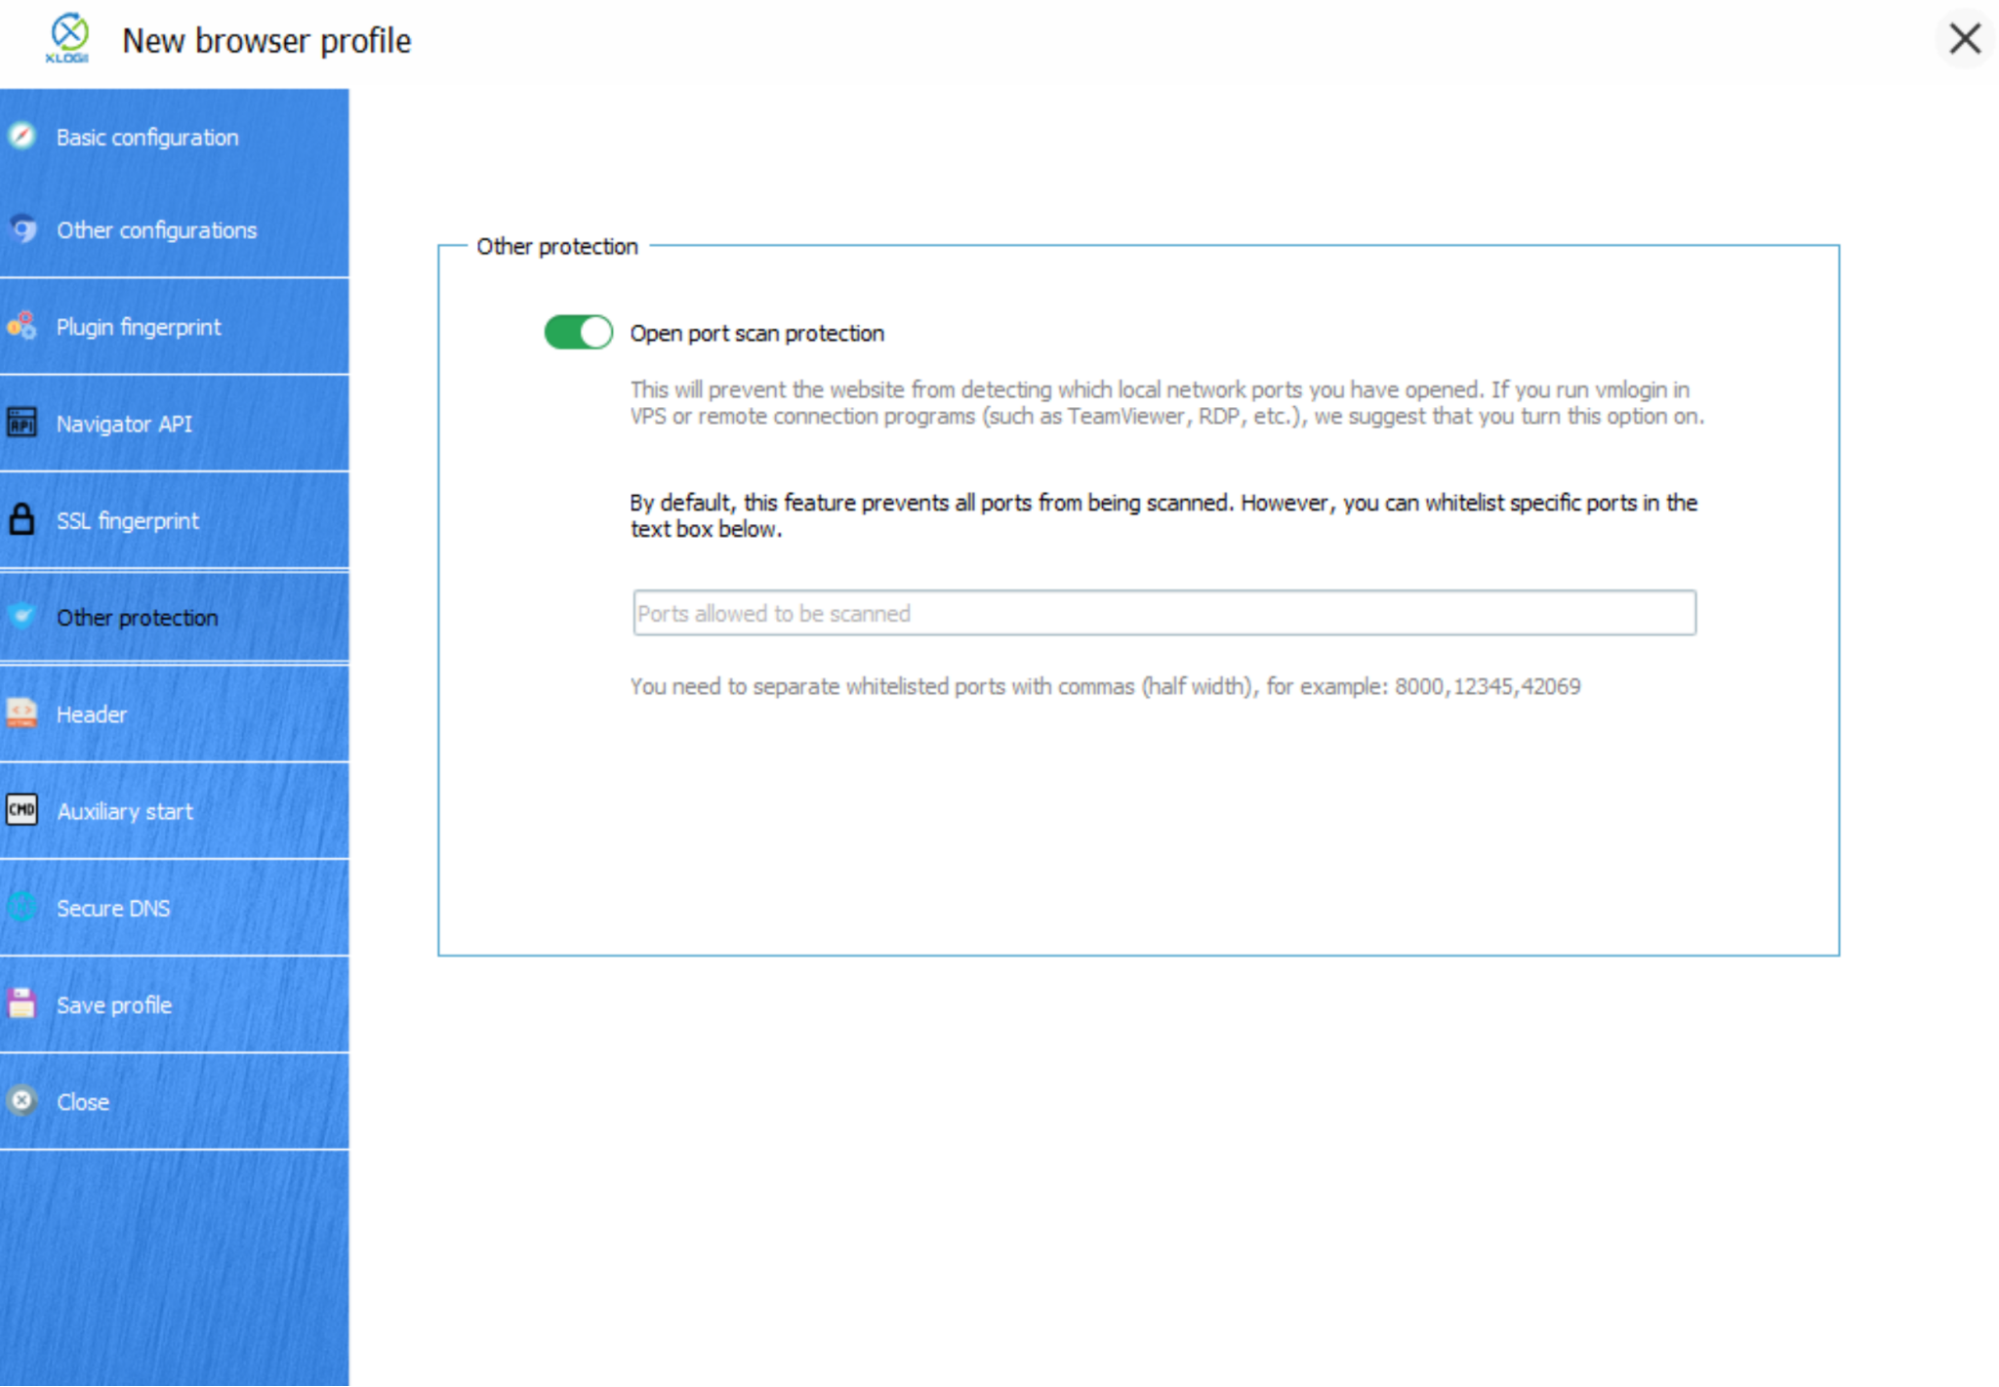Click the Basic configuration compass icon
Image resolution: width=1999 pixels, height=1387 pixels.
click(22, 136)
